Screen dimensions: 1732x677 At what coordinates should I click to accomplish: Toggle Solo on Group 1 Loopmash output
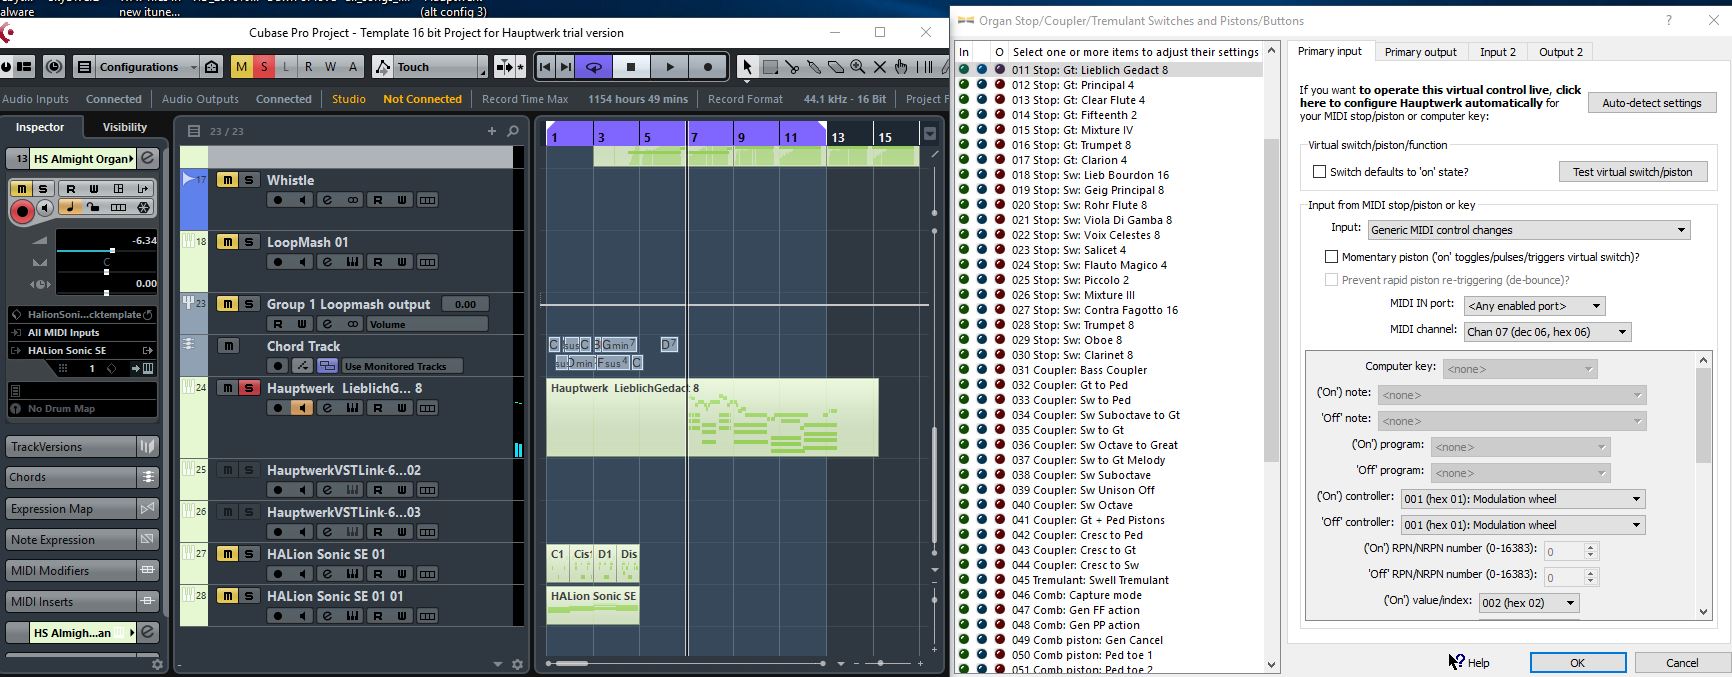[248, 304]
